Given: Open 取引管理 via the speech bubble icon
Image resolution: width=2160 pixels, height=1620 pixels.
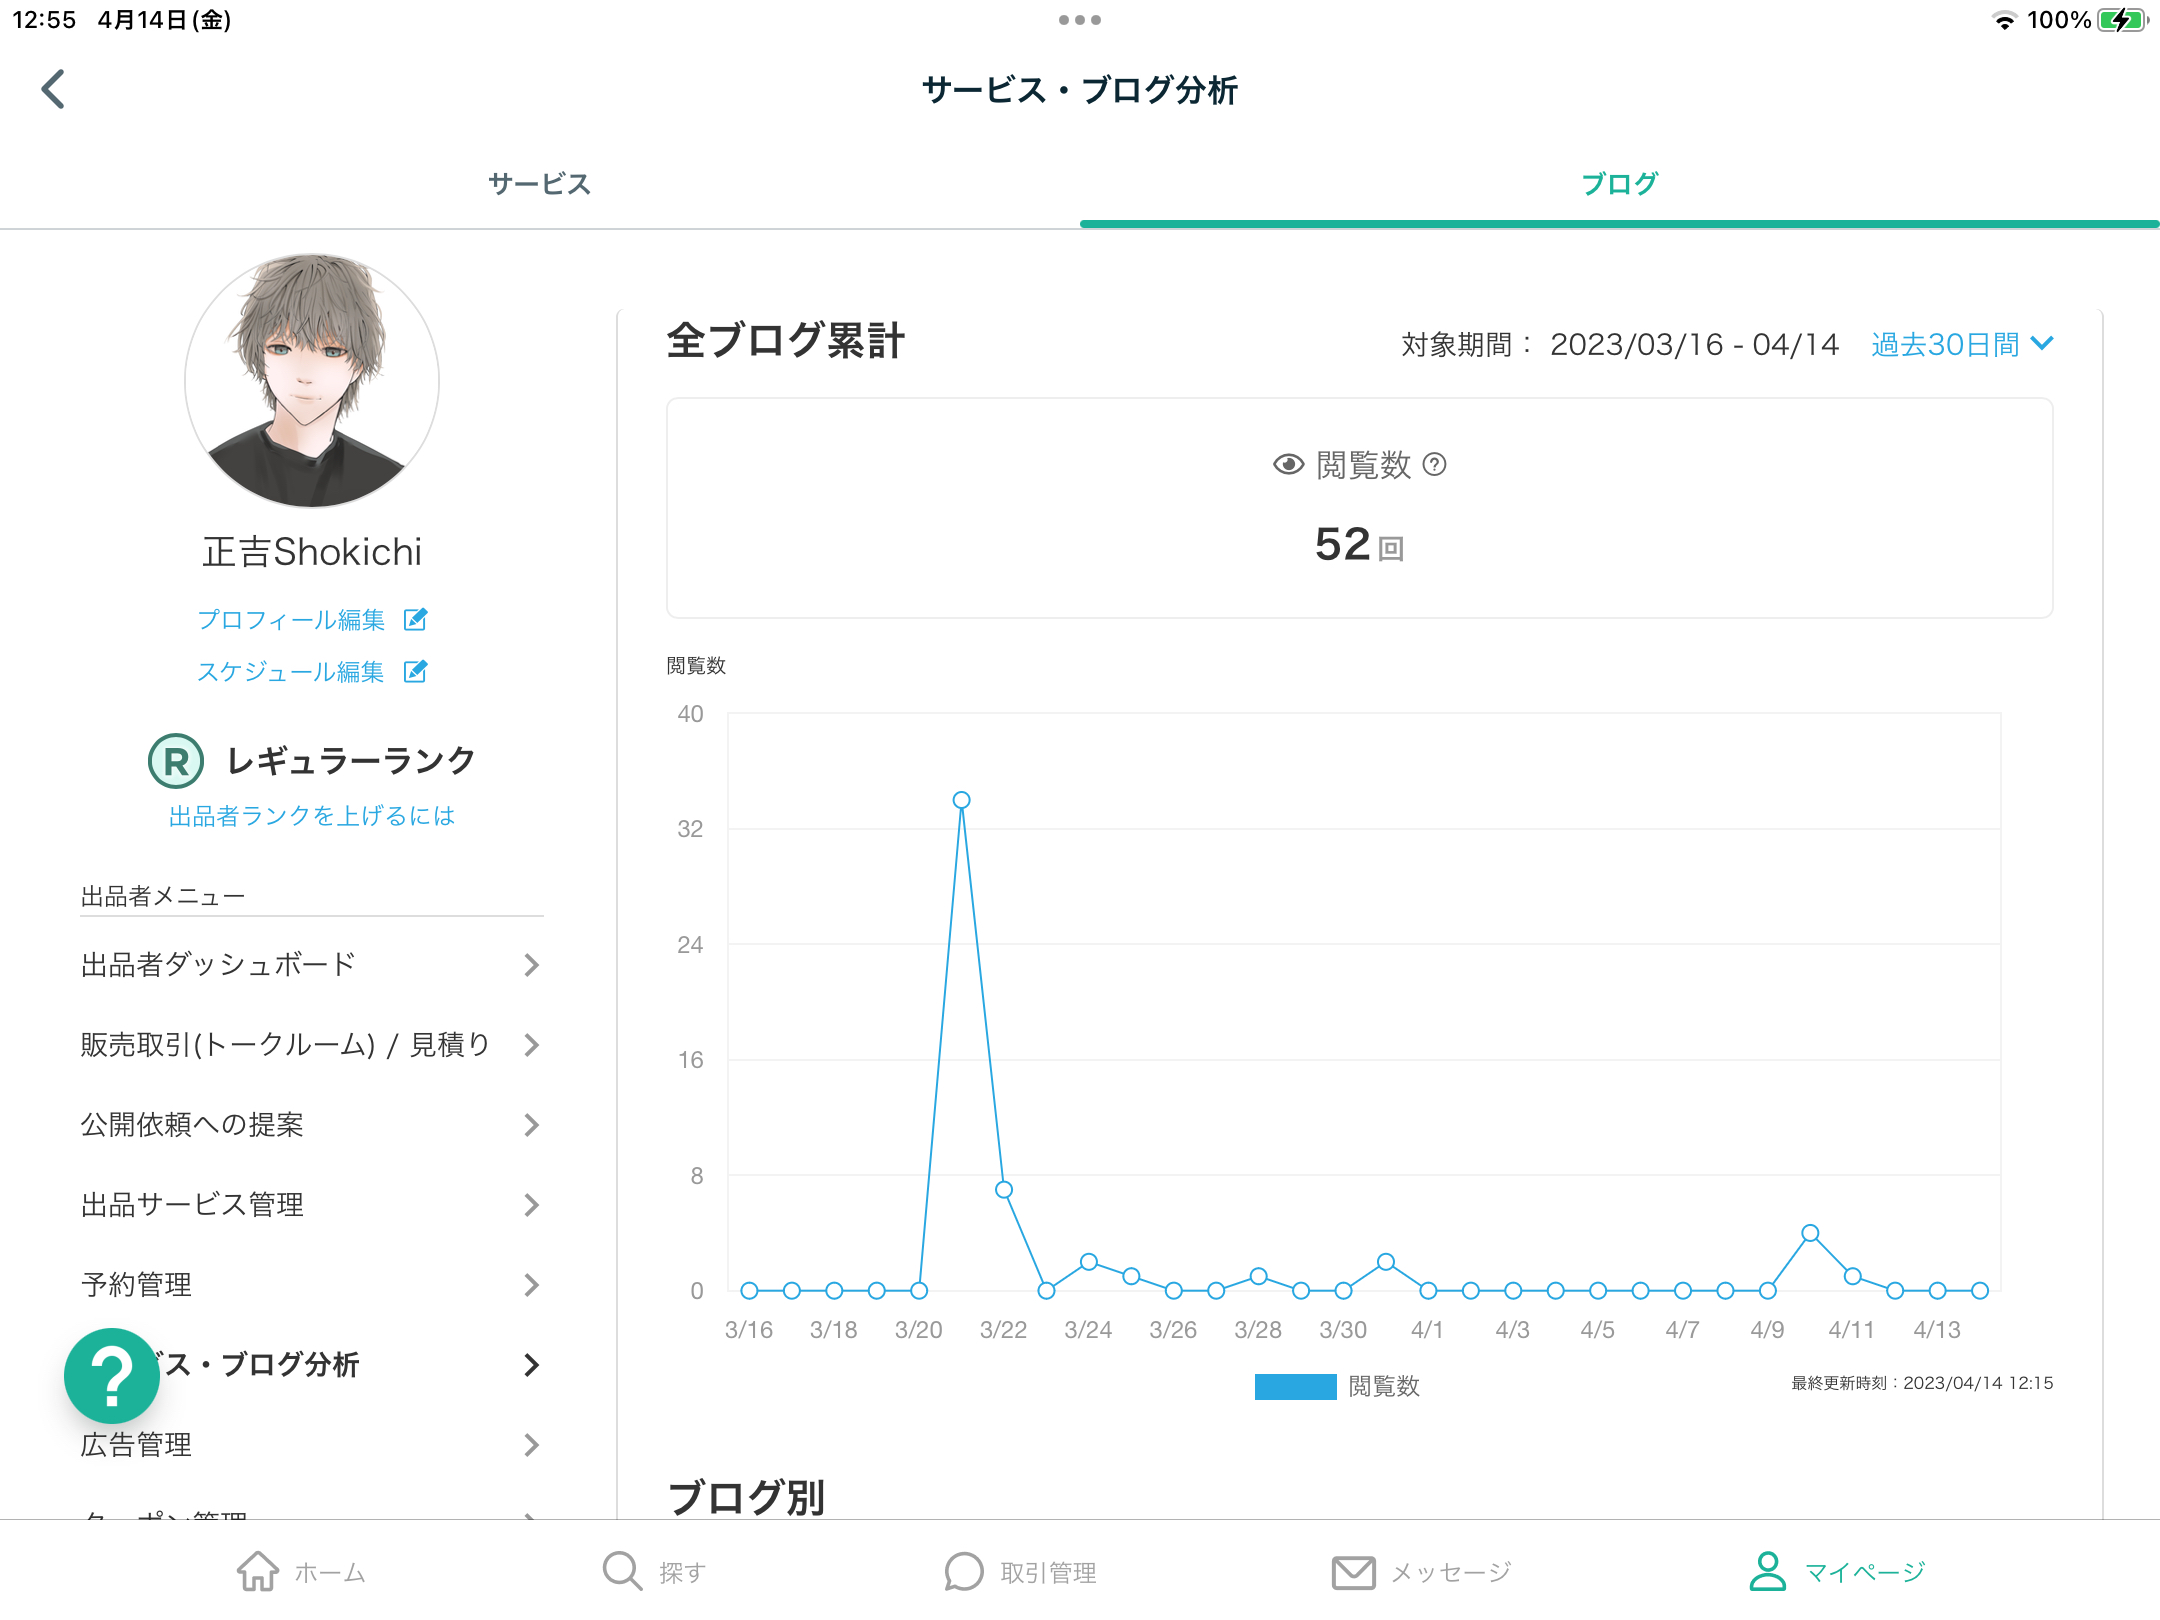Looking at the screenshot, I should click(964, 1571).
